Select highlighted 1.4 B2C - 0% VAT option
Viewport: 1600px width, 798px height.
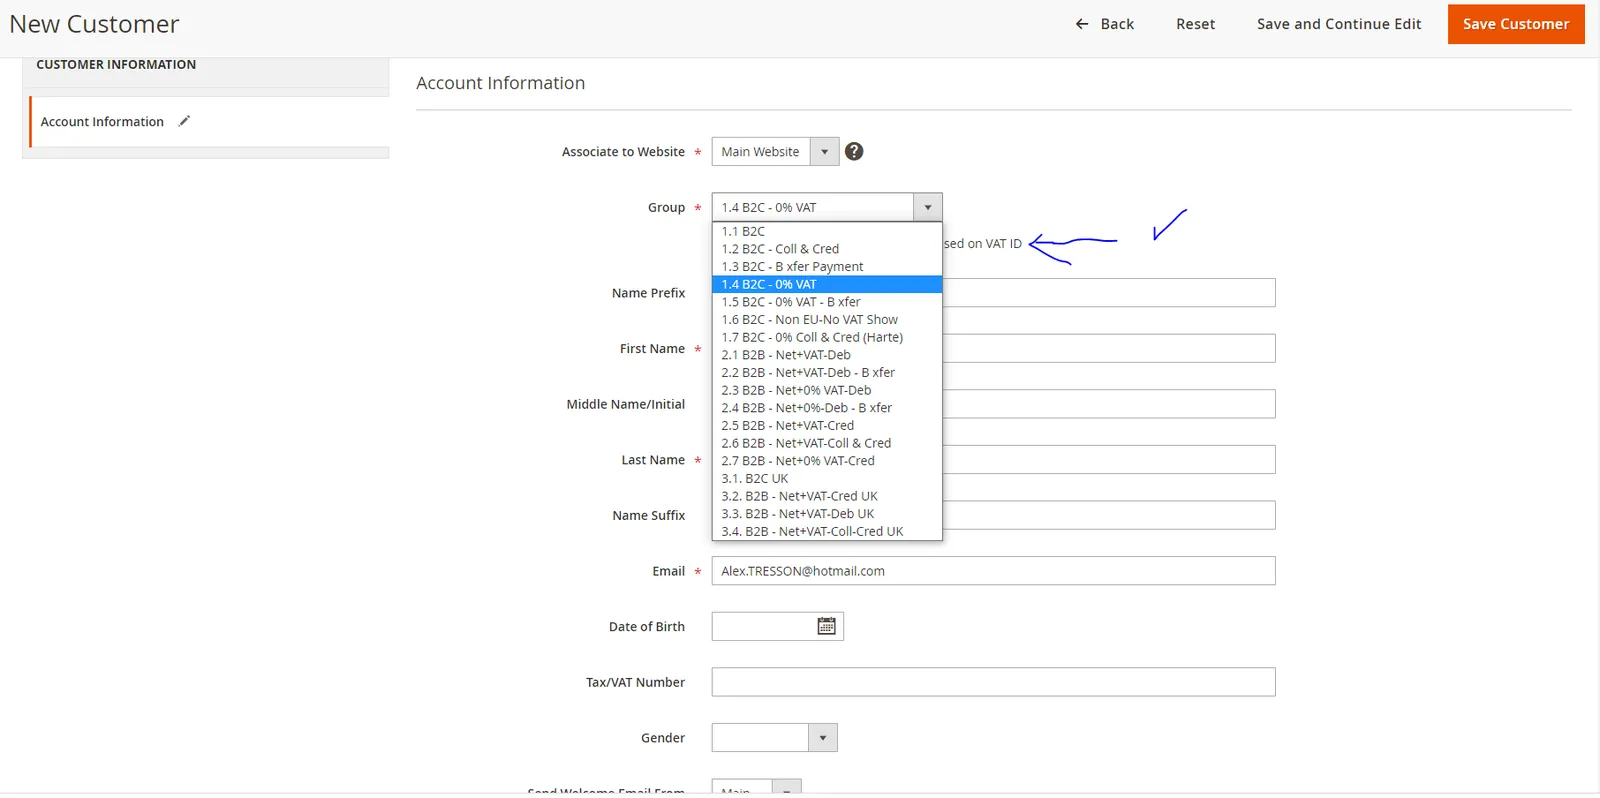click(x=827, y=284)
